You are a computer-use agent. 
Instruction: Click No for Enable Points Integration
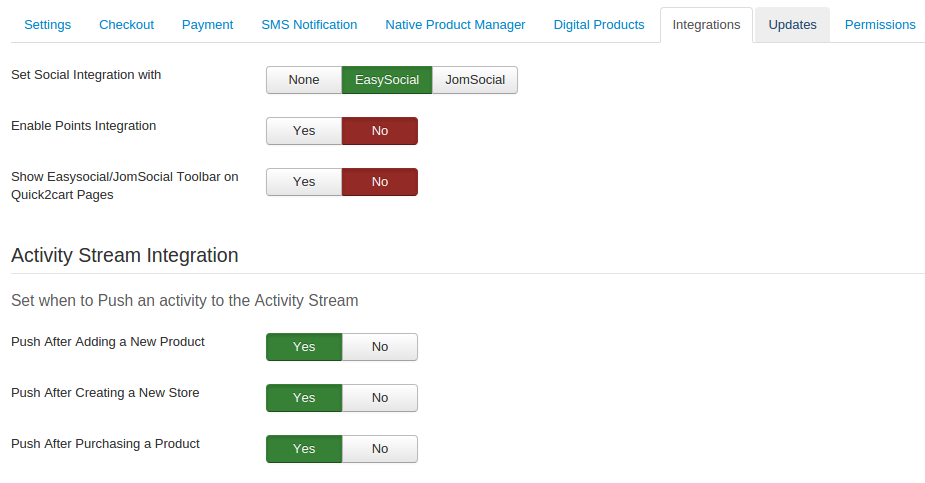(380, 131)
